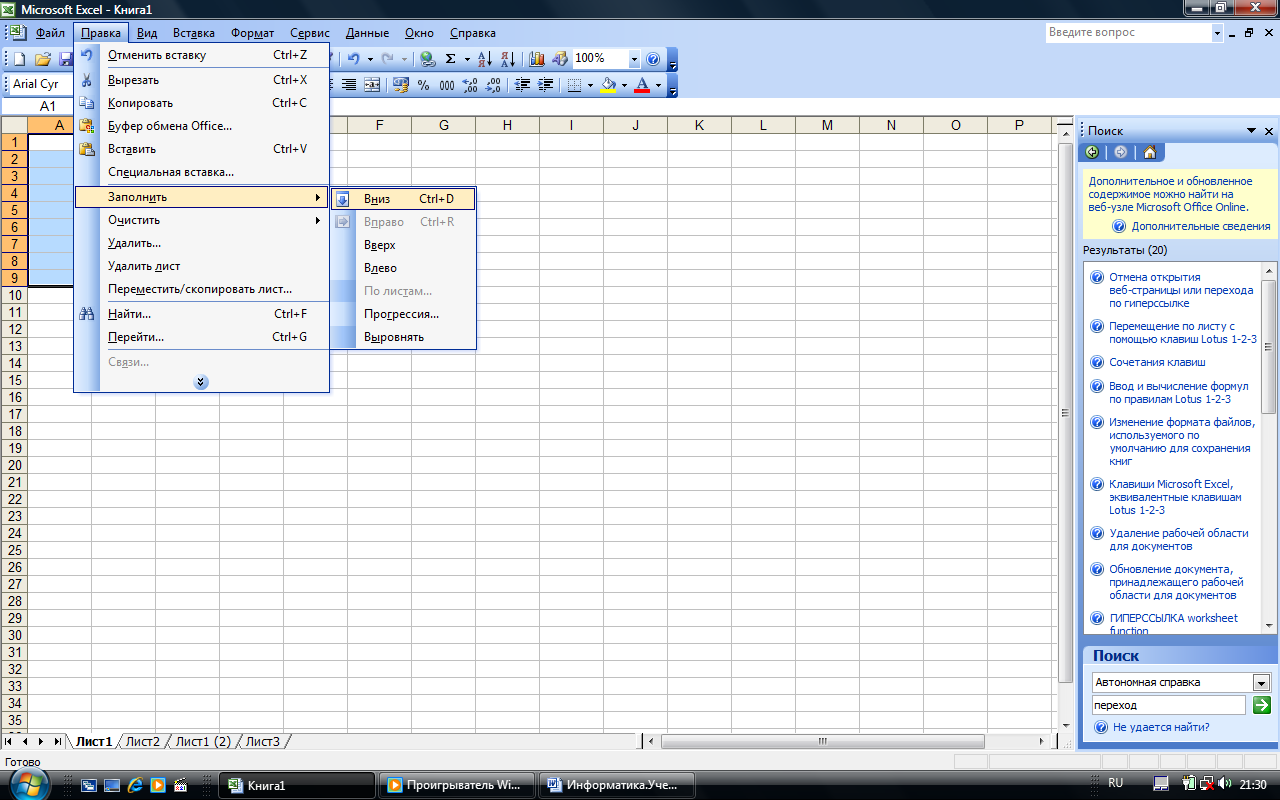Open the Дополнительные сведения link
Image resolution: width=1280 pixels, height=800 pixels.
1201,226
